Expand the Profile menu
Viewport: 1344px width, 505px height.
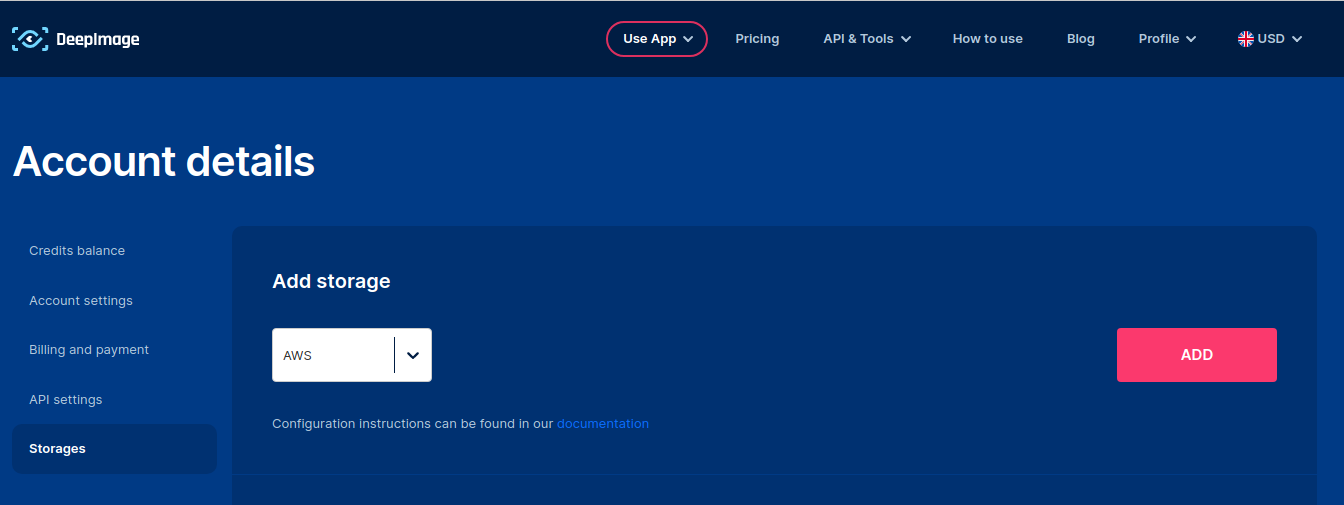(1166, 39)
